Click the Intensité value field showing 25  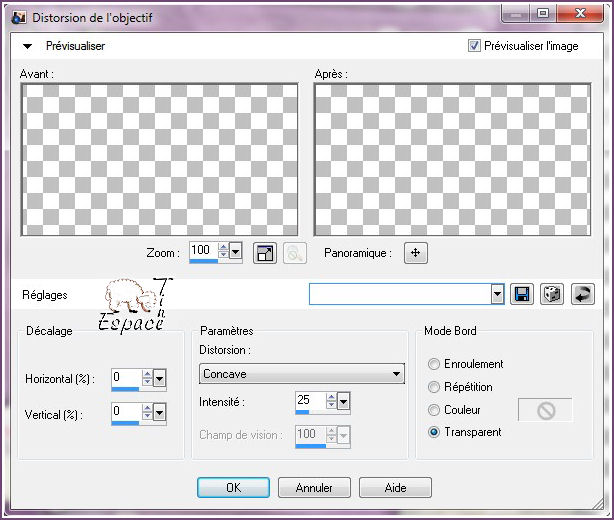point(311,401)
